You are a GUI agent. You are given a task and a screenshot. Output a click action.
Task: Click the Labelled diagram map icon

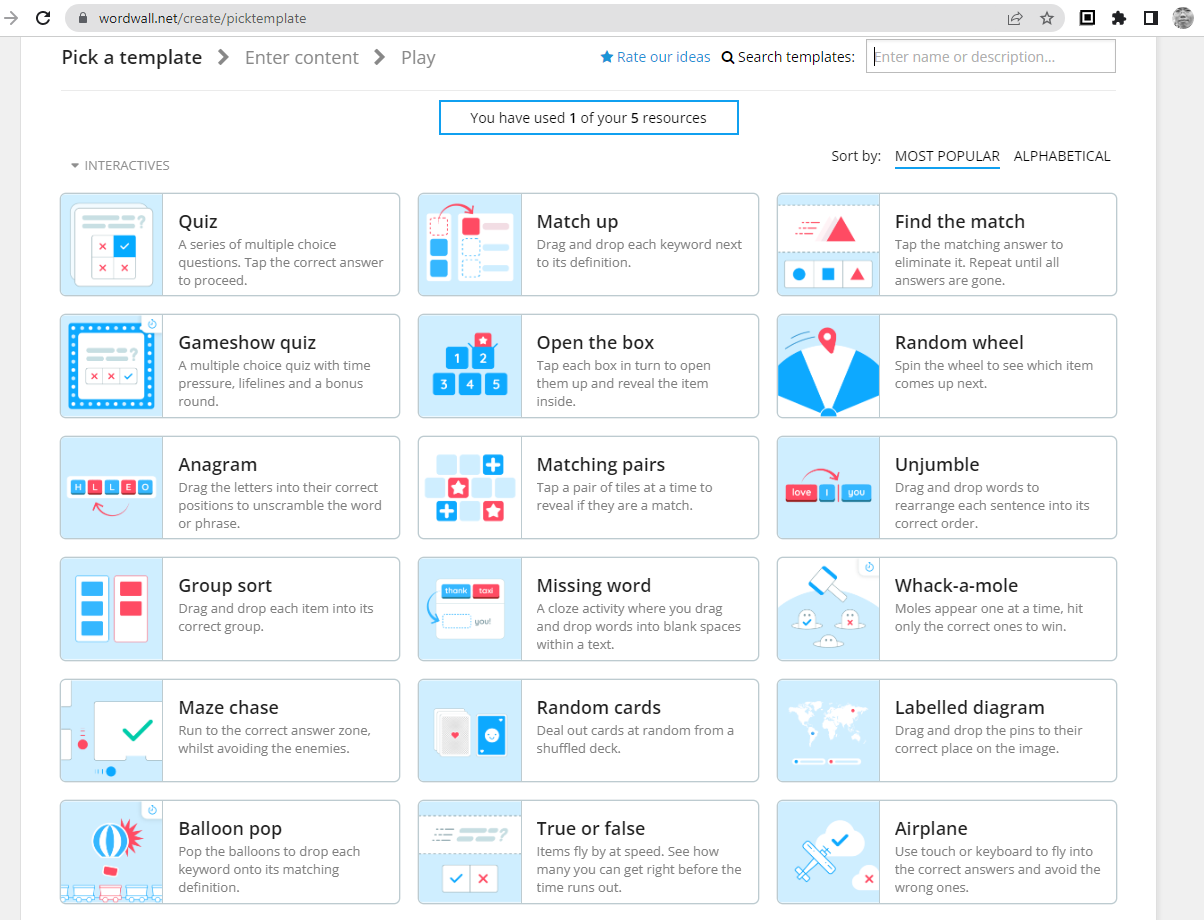[x=828, y=730]
